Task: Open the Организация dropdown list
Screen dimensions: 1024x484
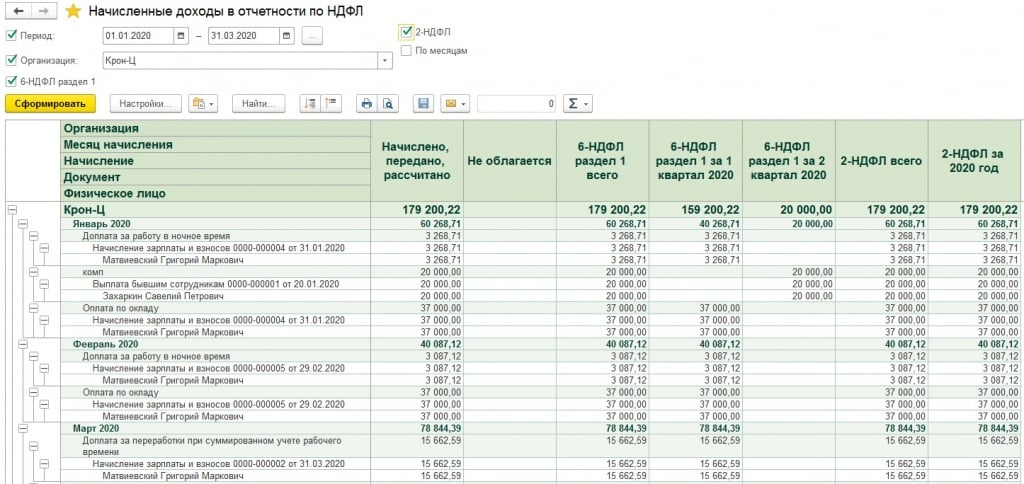Action: [x=385, y=61]
